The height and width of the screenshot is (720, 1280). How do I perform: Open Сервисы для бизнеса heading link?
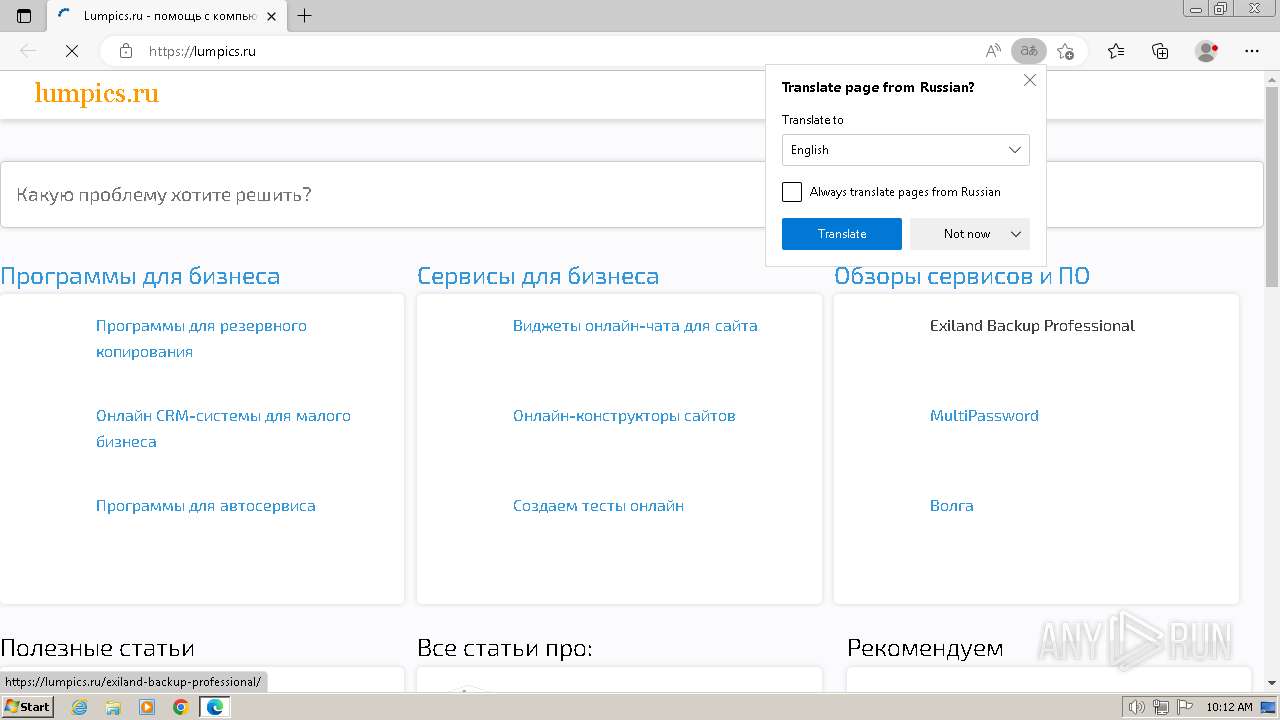tap(538, 276)
